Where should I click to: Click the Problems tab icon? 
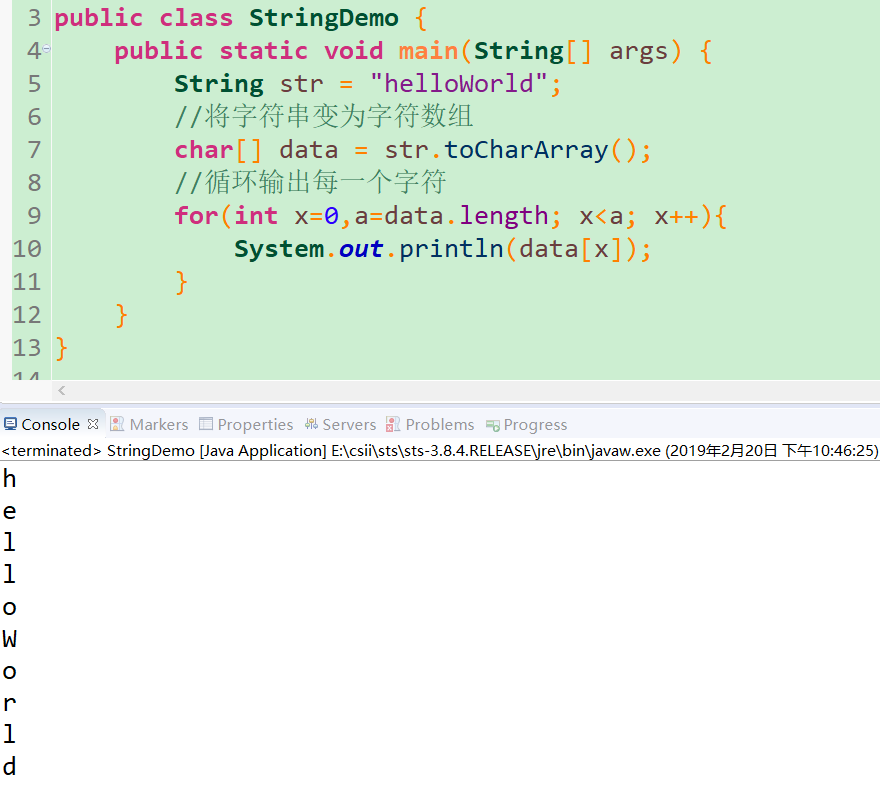[x=393, y=424]
